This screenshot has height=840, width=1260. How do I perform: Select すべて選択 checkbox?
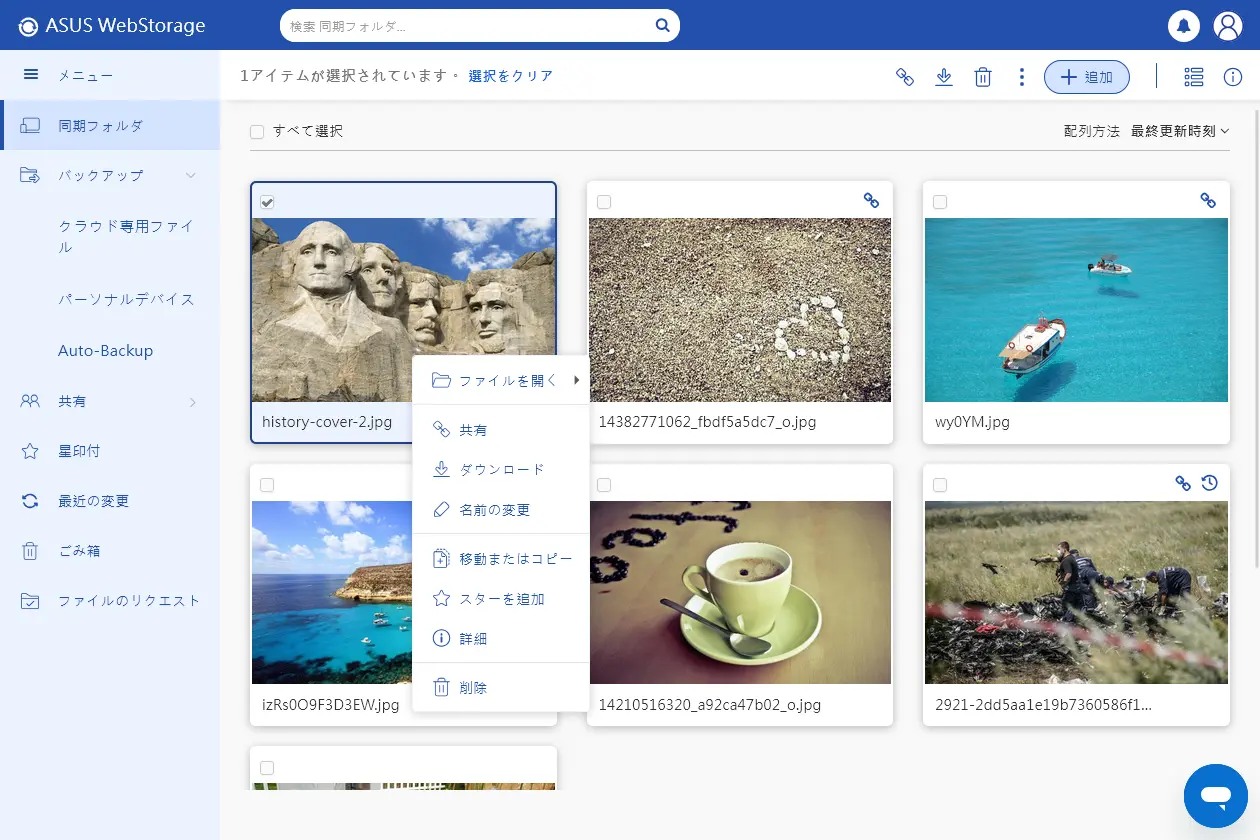point(257,132)
